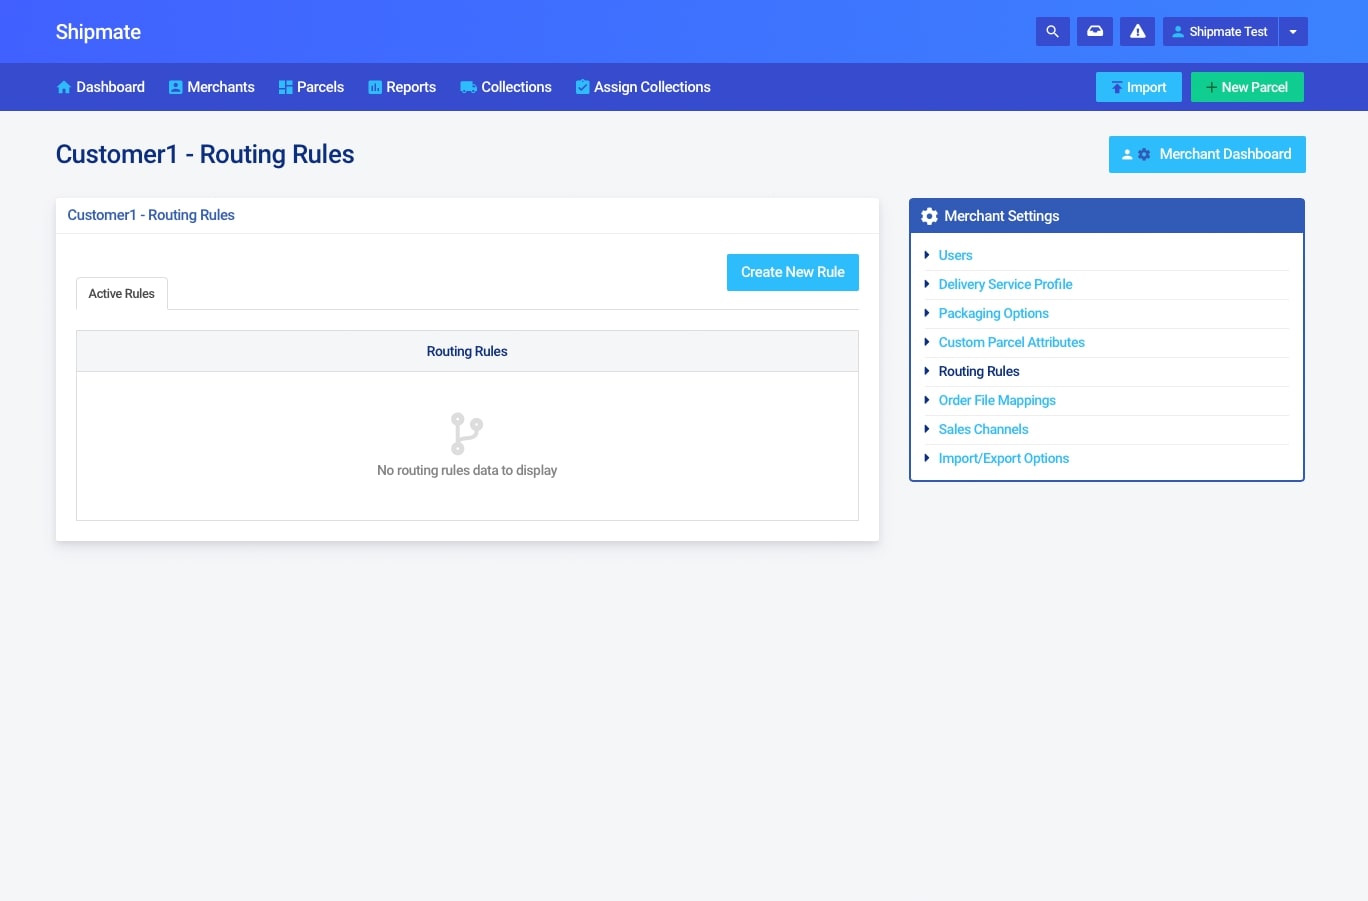Click the Routing Rules table header
Image resolution: width=1368 pixels, height=901 pixels.
tap(467, 351)
